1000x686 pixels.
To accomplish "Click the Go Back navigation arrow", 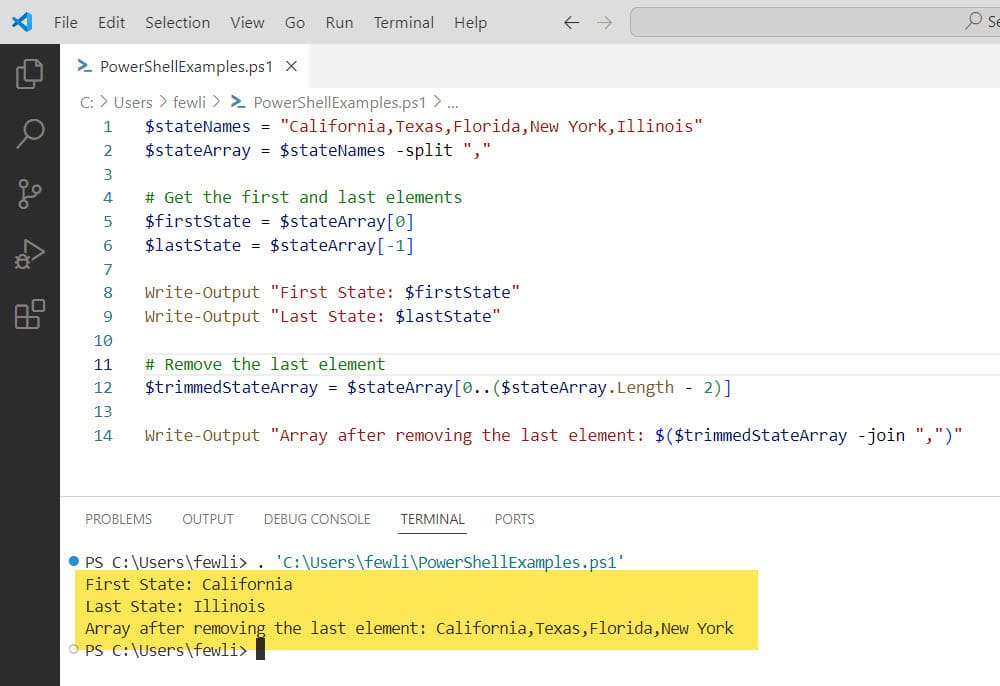I will 571,21.
